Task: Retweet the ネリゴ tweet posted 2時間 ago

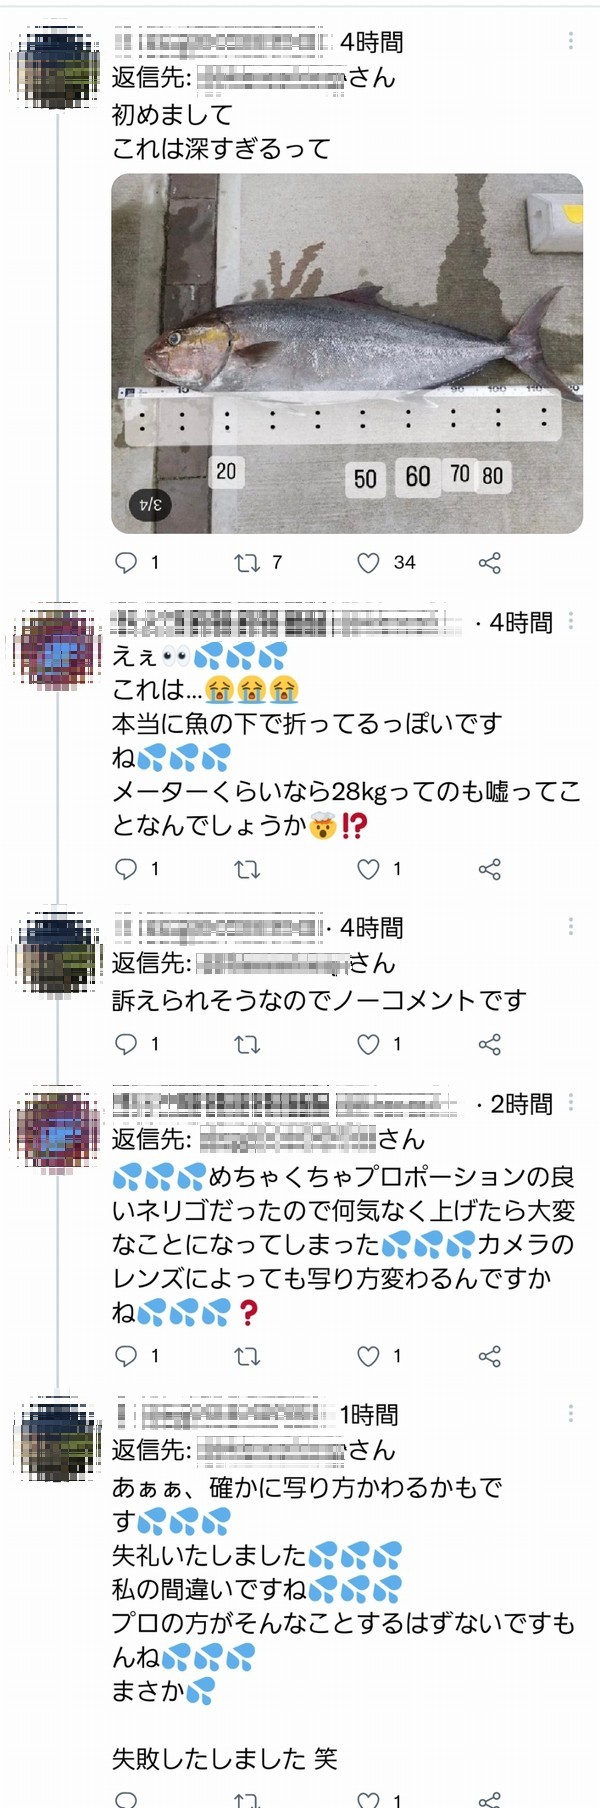Action: point(247,1356)
